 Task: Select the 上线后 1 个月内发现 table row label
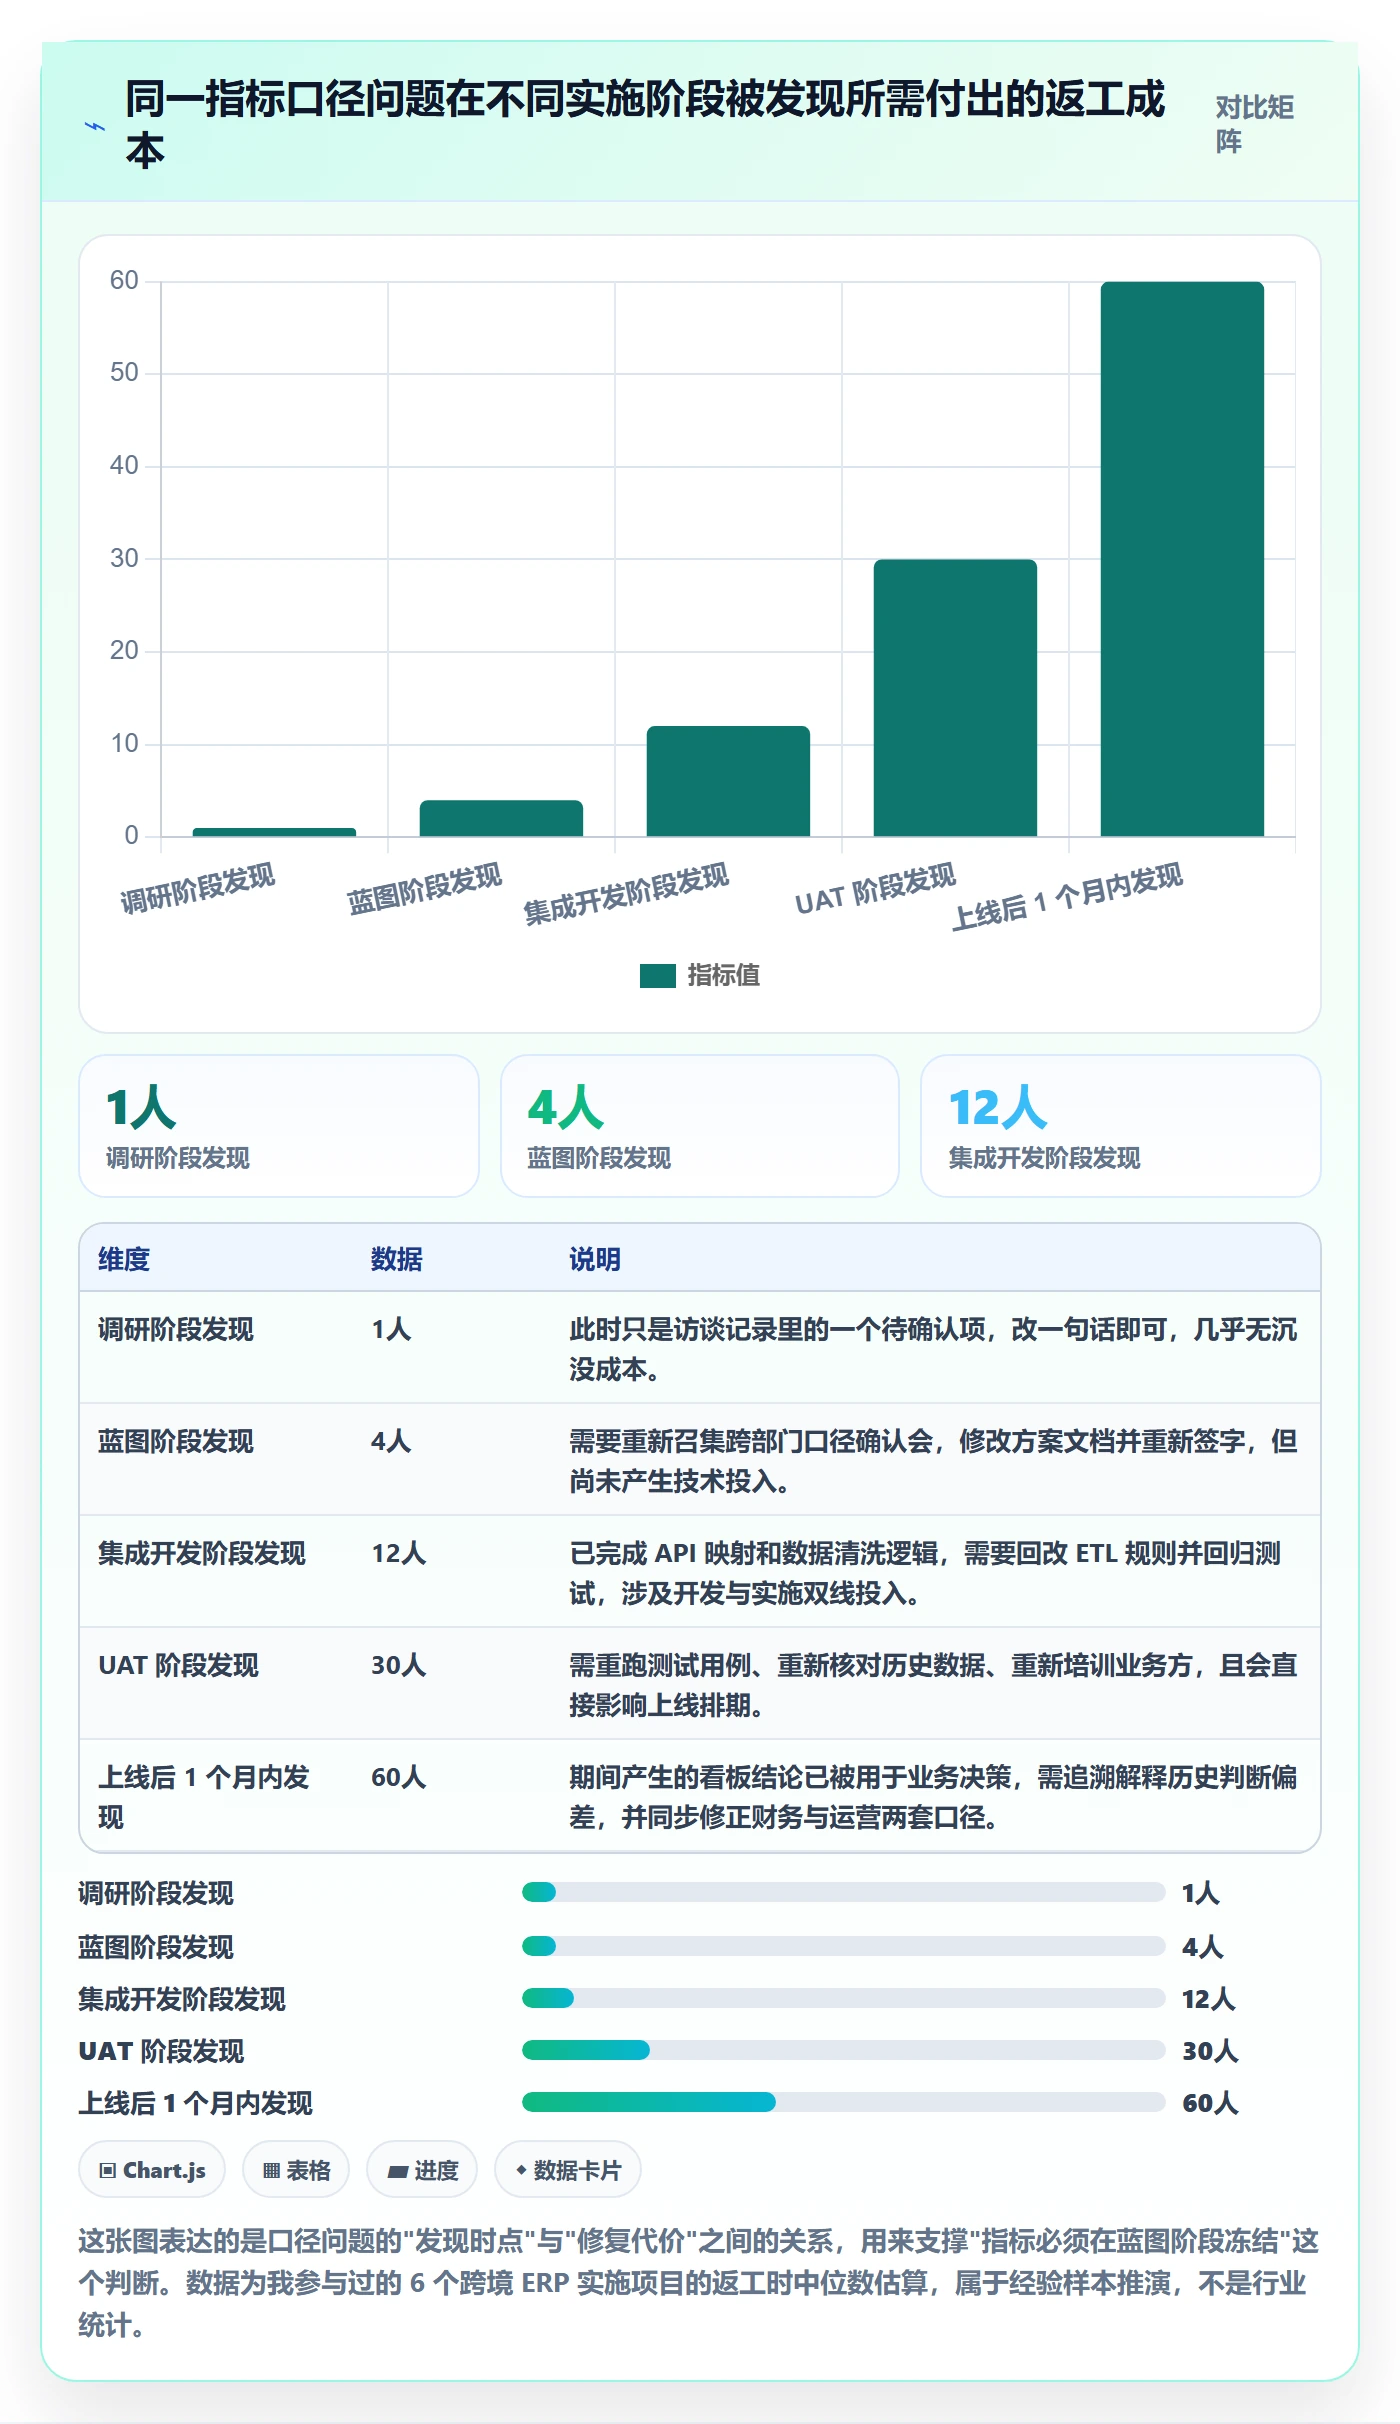[204, 1797]
